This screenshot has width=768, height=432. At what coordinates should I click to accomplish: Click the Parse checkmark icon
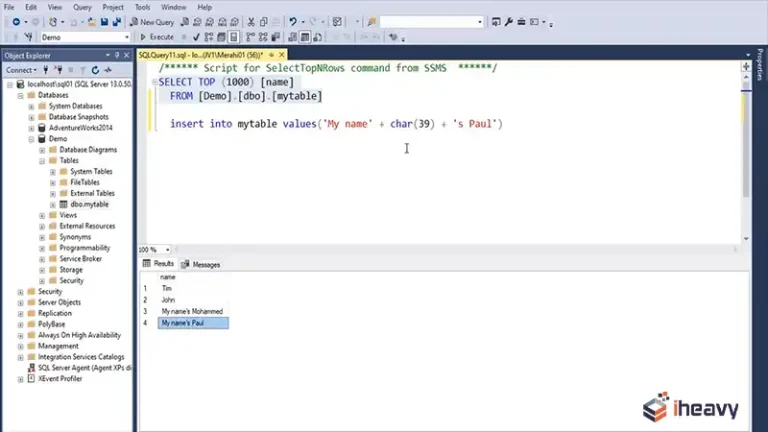click(195, 37)
